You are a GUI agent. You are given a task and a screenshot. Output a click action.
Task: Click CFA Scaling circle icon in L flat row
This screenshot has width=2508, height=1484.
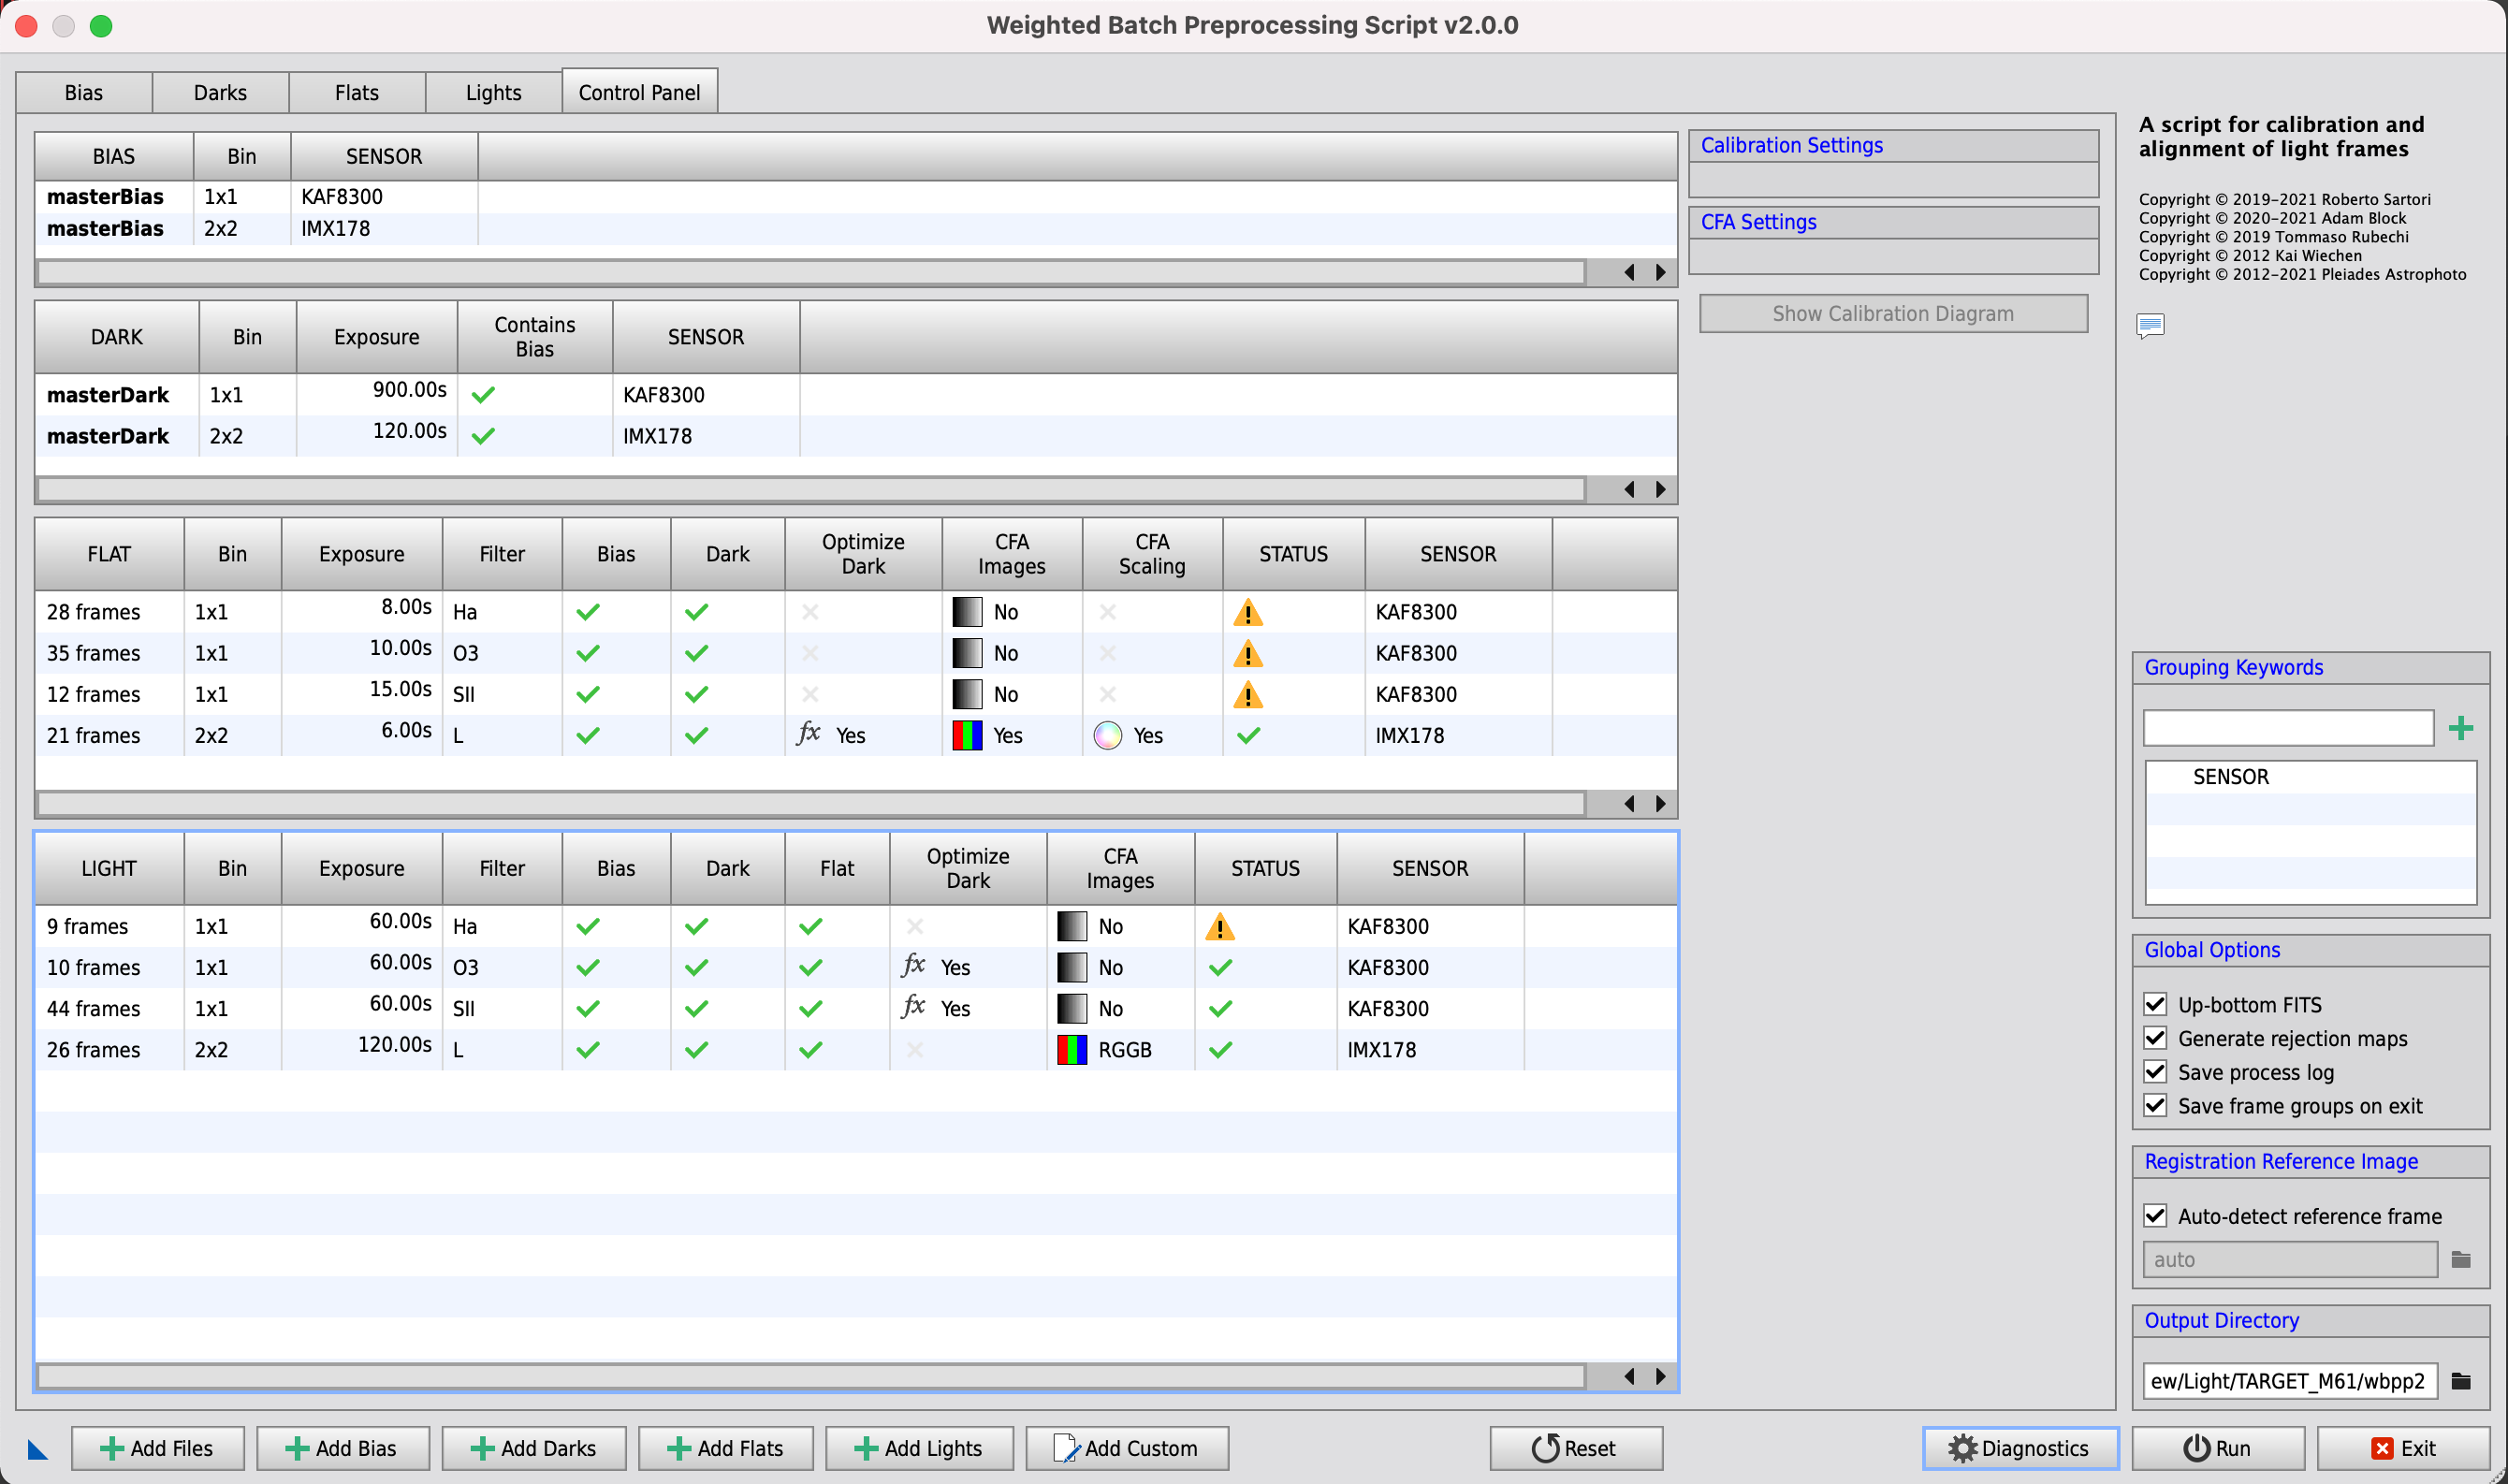pyautogui.click(x=1108, y=735)
